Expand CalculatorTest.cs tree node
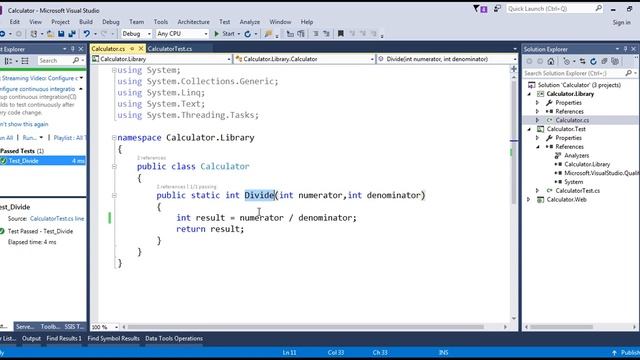The image size is (640, 360). 538,191
